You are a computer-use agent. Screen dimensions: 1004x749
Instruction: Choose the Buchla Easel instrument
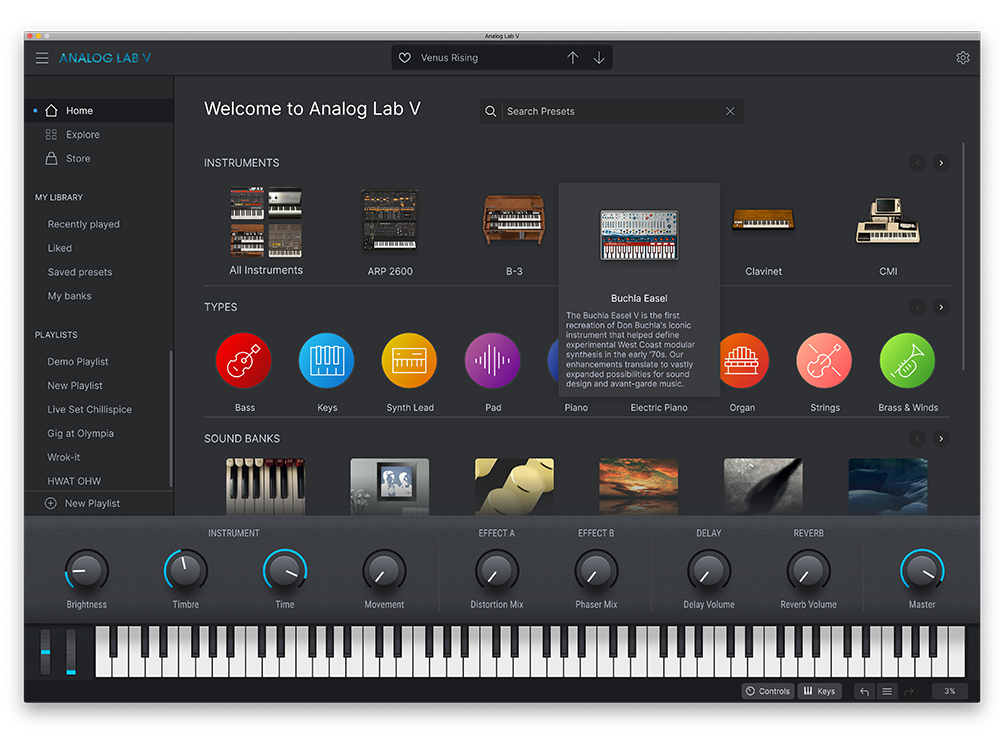[x=639, y=235]
